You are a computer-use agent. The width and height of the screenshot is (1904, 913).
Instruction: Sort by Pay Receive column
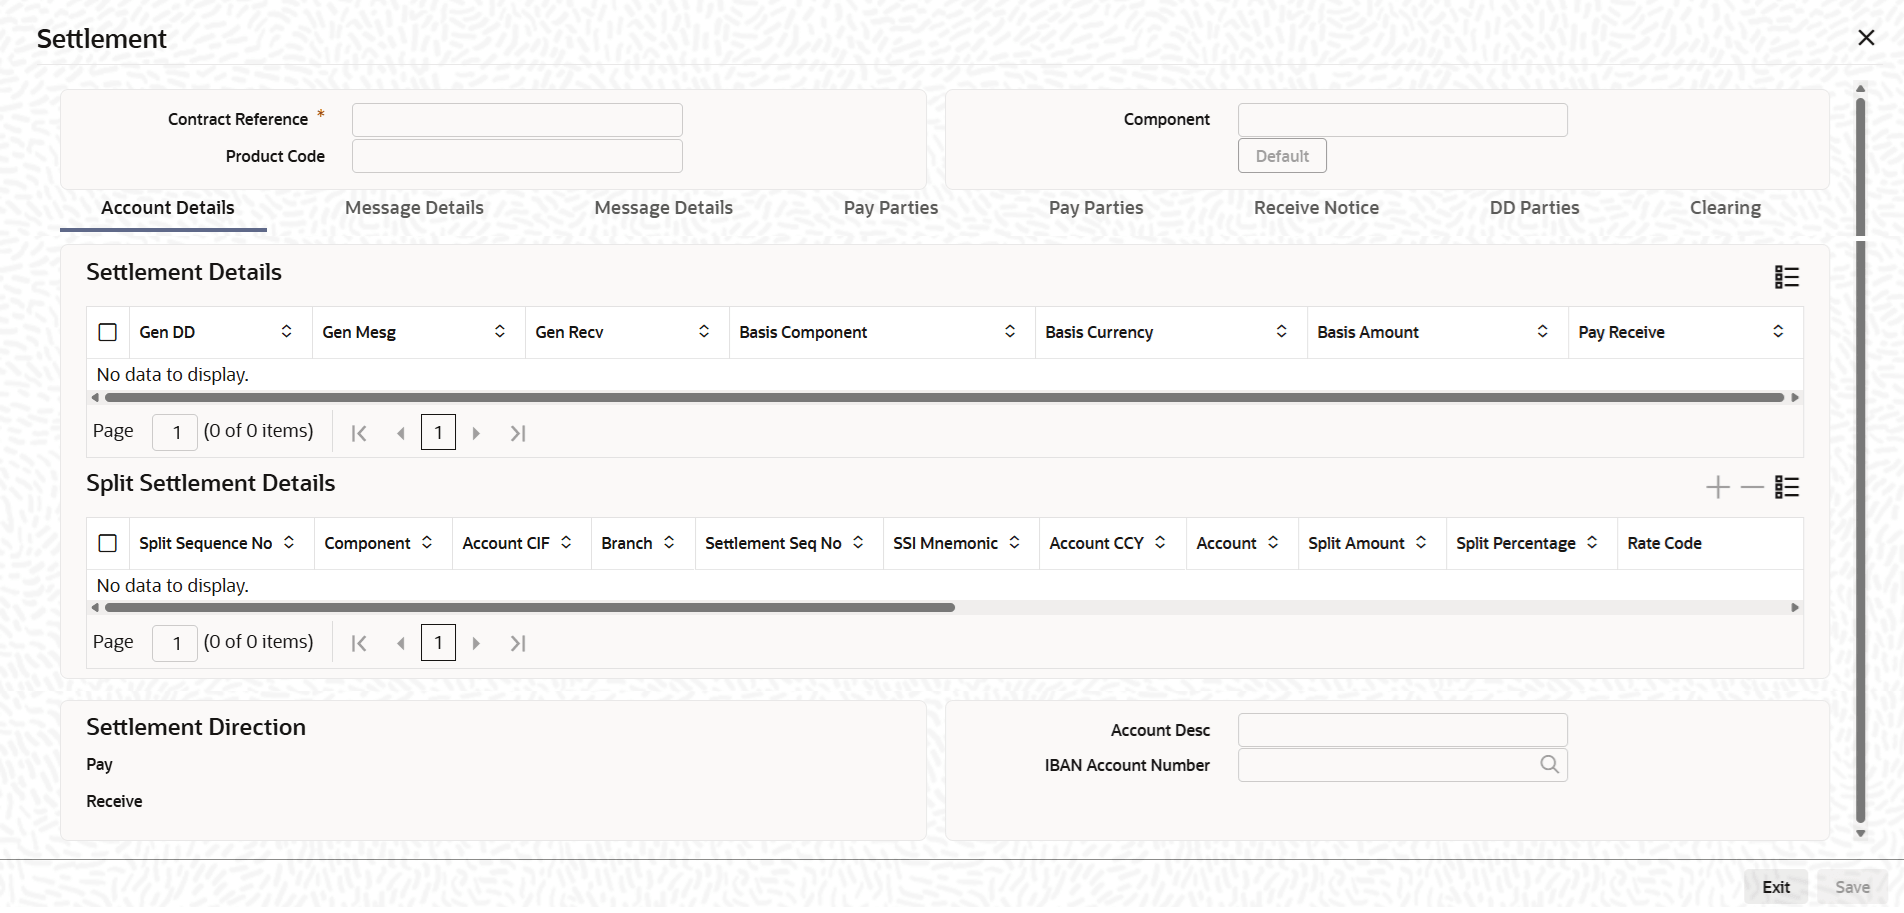[1778, 331]
